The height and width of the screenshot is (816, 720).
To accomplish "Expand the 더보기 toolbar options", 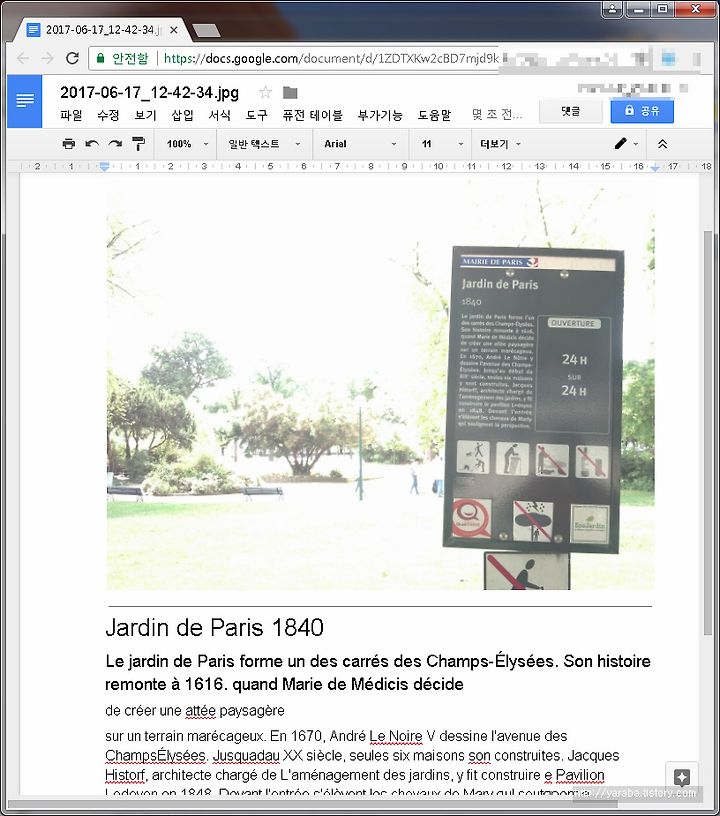I will tap(500, 144).
